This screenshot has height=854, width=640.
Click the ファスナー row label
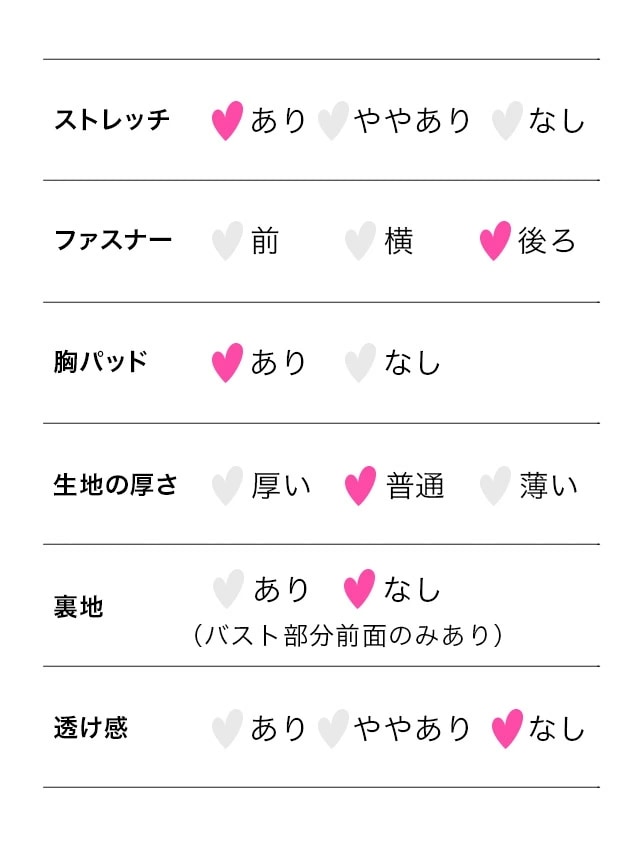pyautogui.click(x=113, y=240)
